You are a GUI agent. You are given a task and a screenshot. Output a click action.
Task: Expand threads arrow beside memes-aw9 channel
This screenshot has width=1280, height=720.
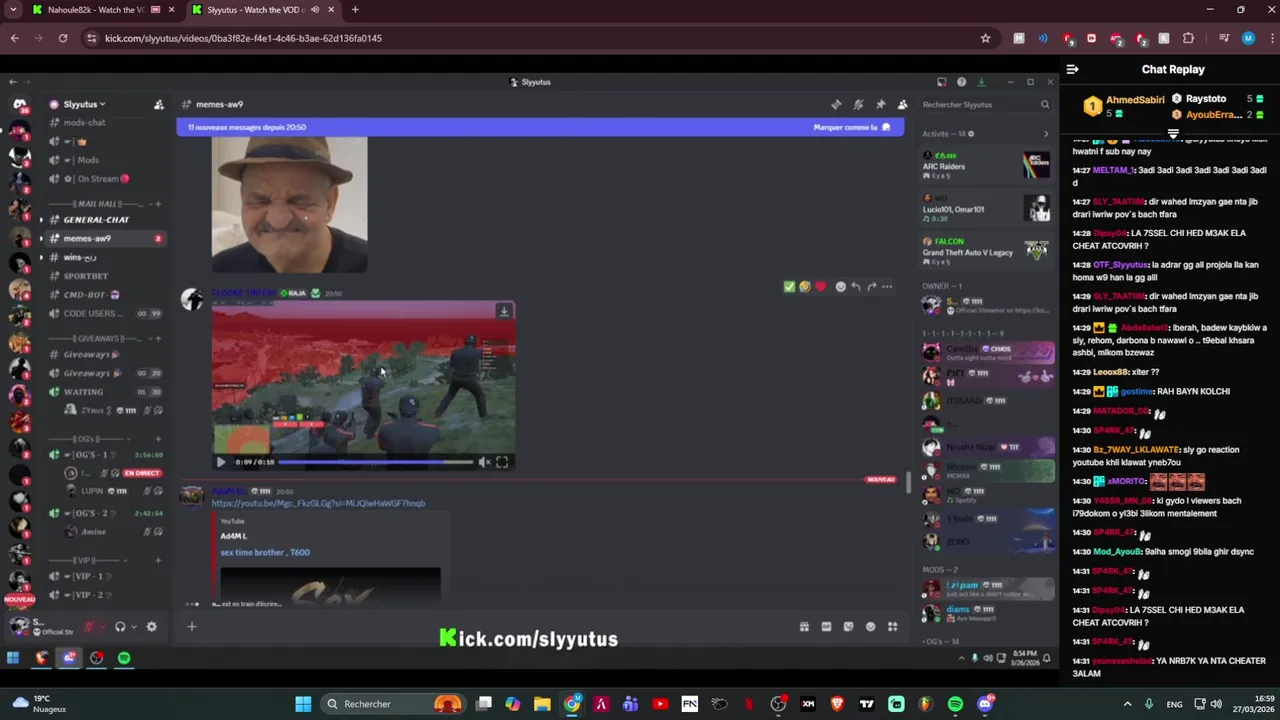[x=41, y=239]
